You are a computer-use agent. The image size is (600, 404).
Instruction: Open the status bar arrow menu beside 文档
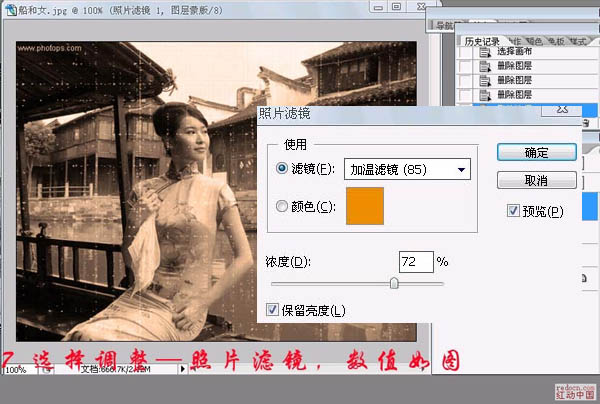coord(183,369)
